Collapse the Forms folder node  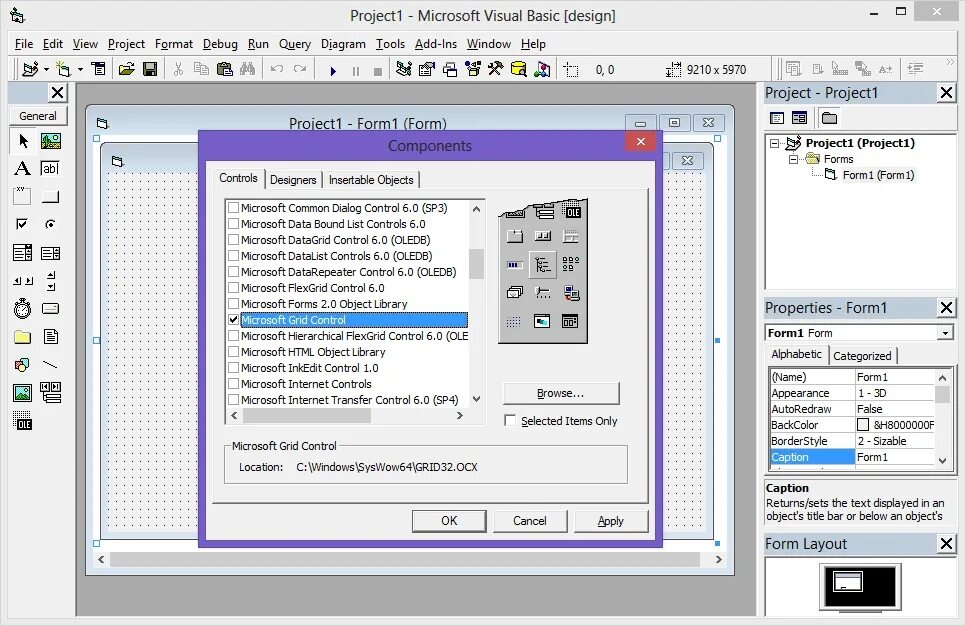pos(794,159)
